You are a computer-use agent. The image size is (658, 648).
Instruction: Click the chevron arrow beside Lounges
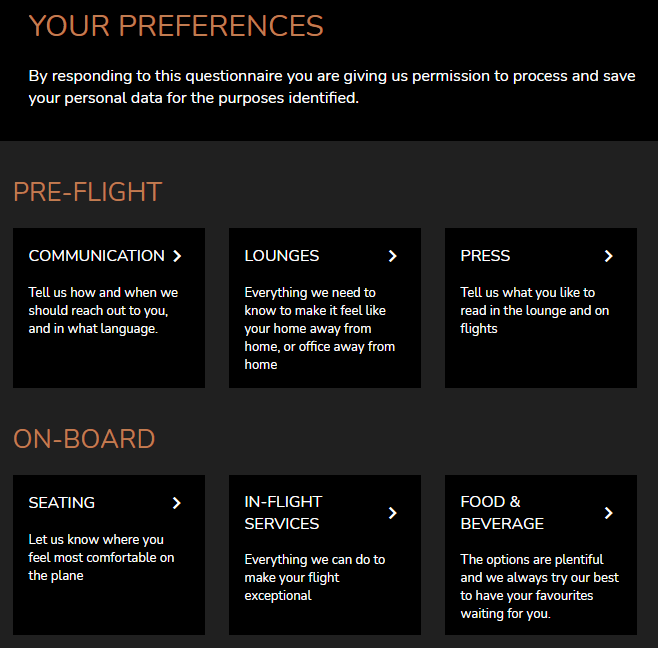click(x=393, y=256)
